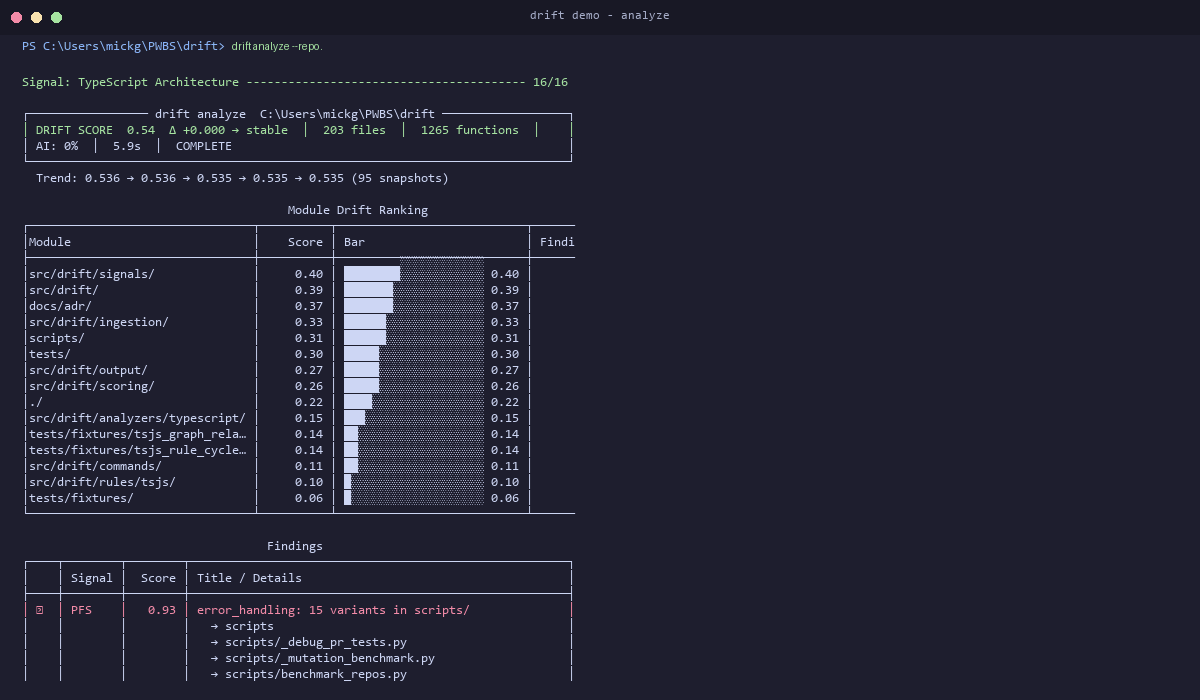
Task: Click the COMPLETE status indicator
Action: [x=203, y=145]
